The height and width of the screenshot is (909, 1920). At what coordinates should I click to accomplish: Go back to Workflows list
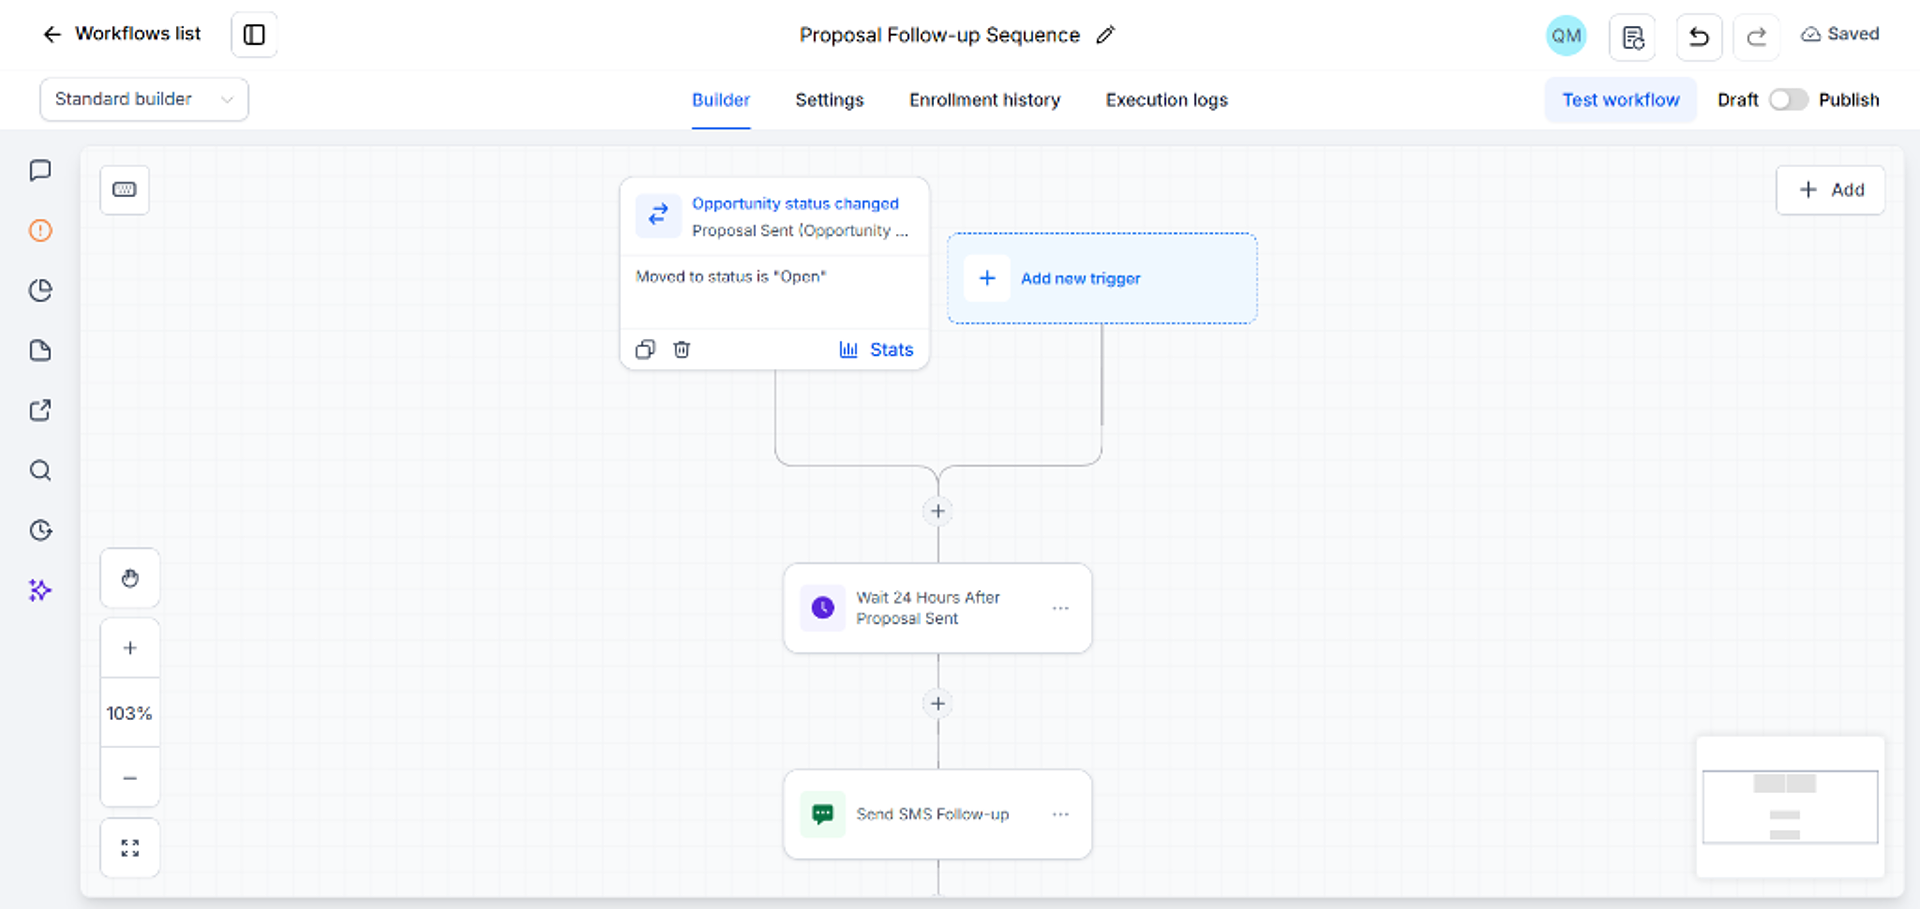pos(122,34)
